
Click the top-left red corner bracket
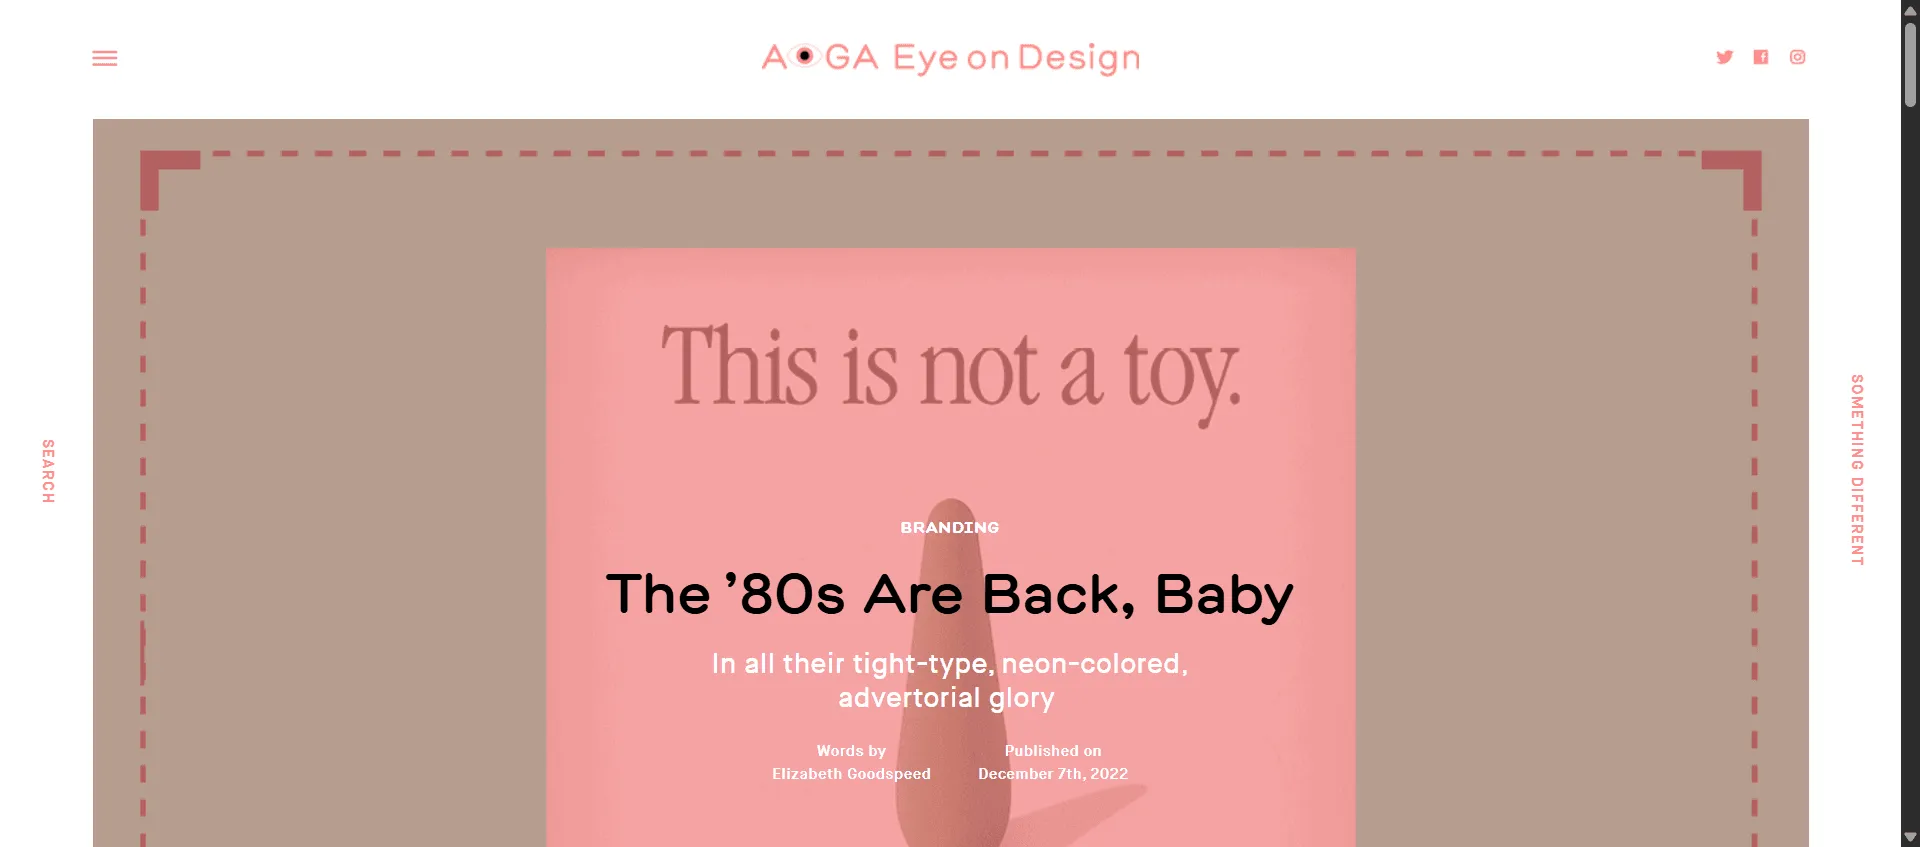click(168, 178)
